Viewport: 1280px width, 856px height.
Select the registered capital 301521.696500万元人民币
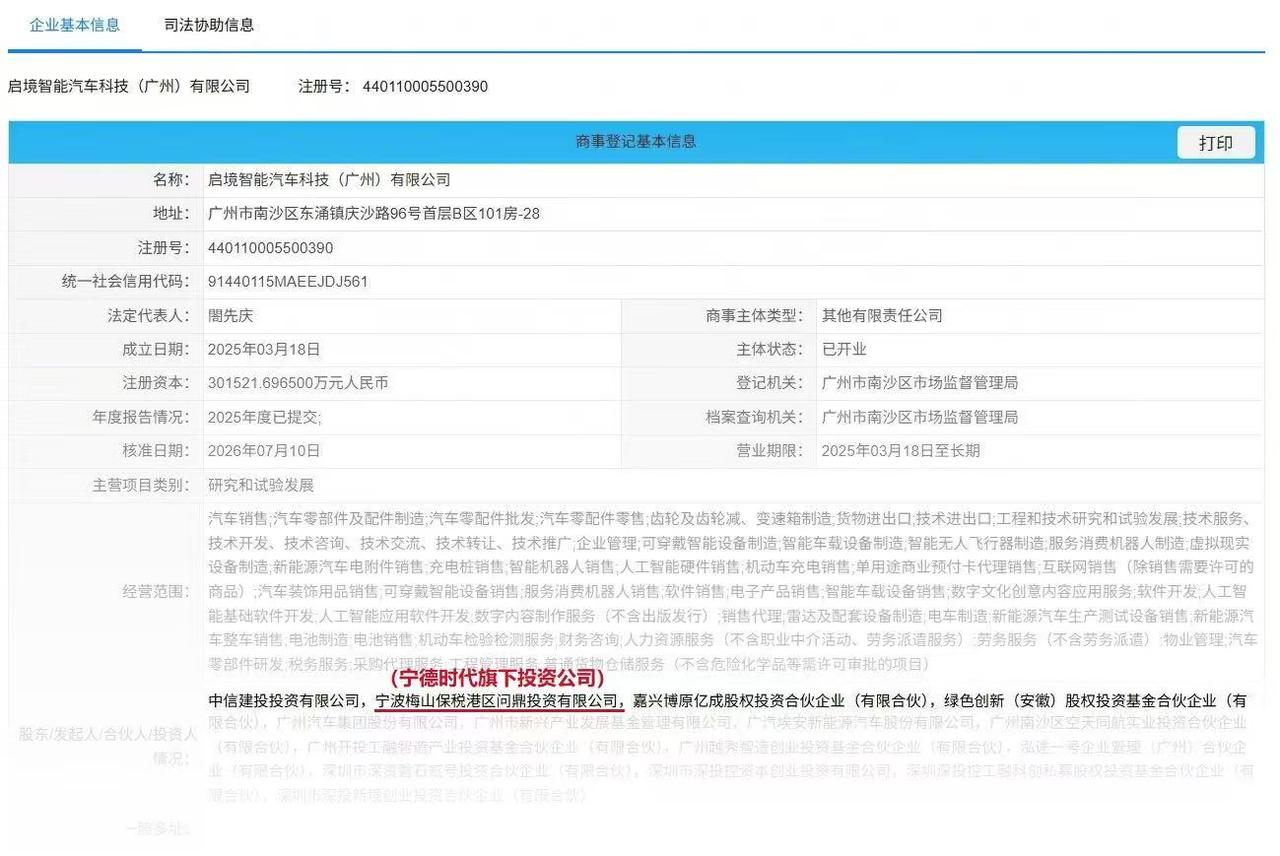(x=298, y=383)
